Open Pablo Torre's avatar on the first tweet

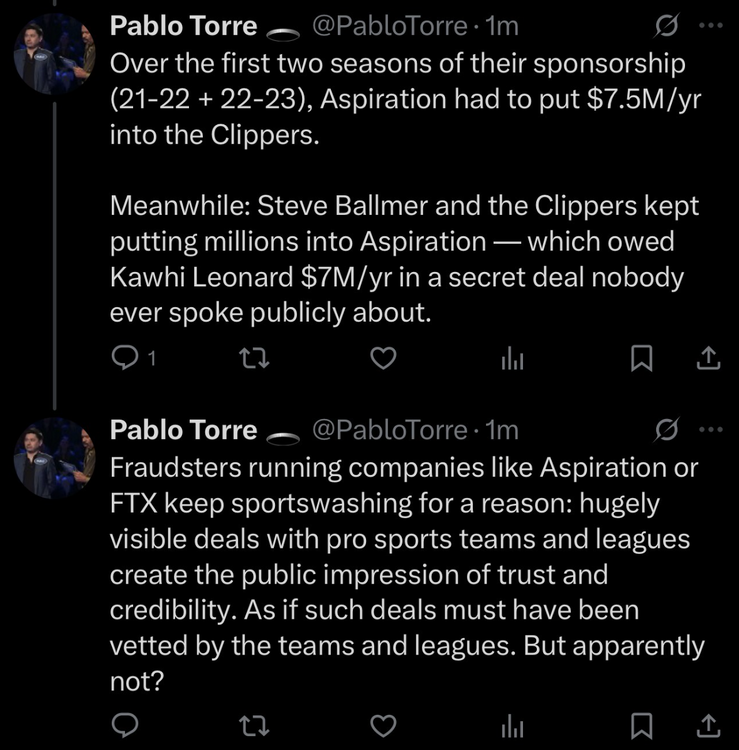54,55
